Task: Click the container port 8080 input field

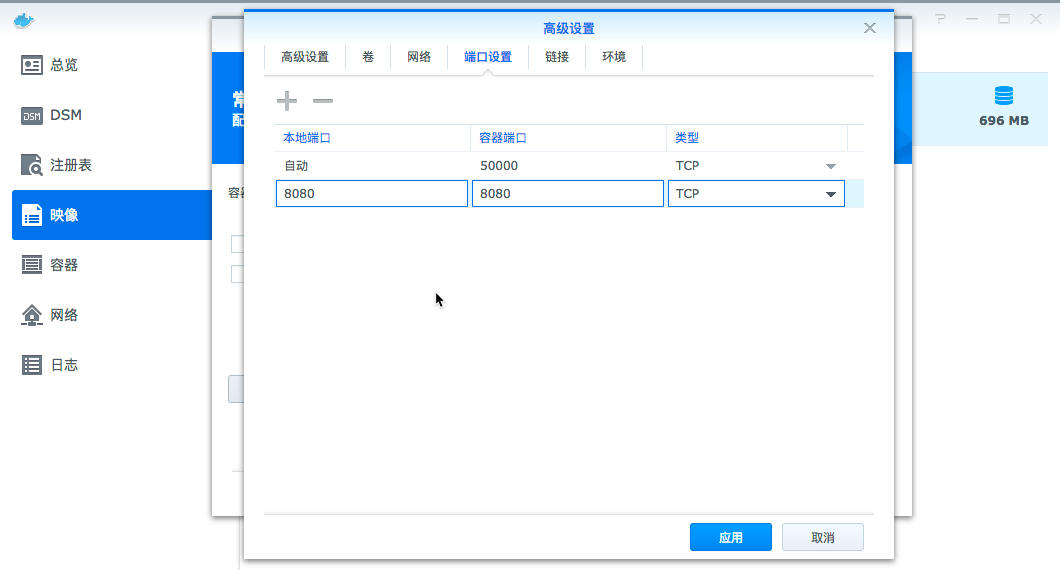Action: [568, 194]
